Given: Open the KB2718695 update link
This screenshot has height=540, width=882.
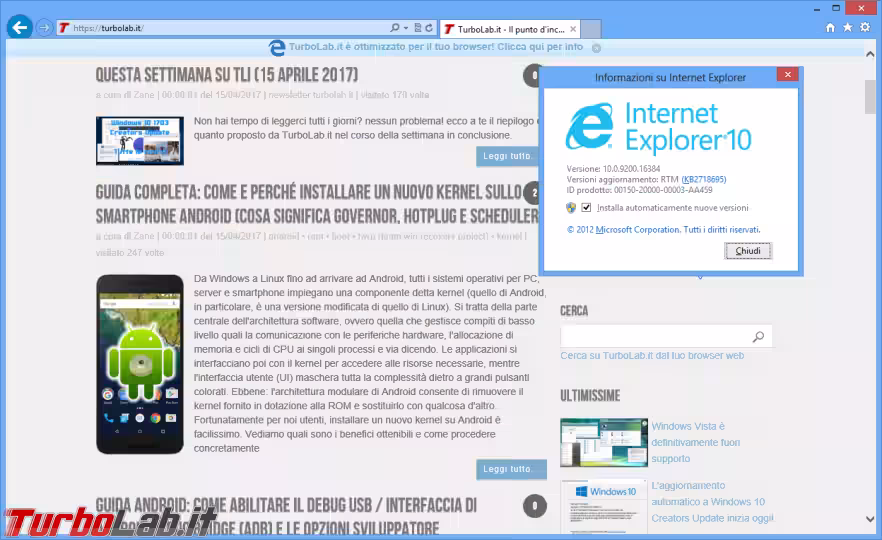Looking at the screenshot, I should point(704,179).
